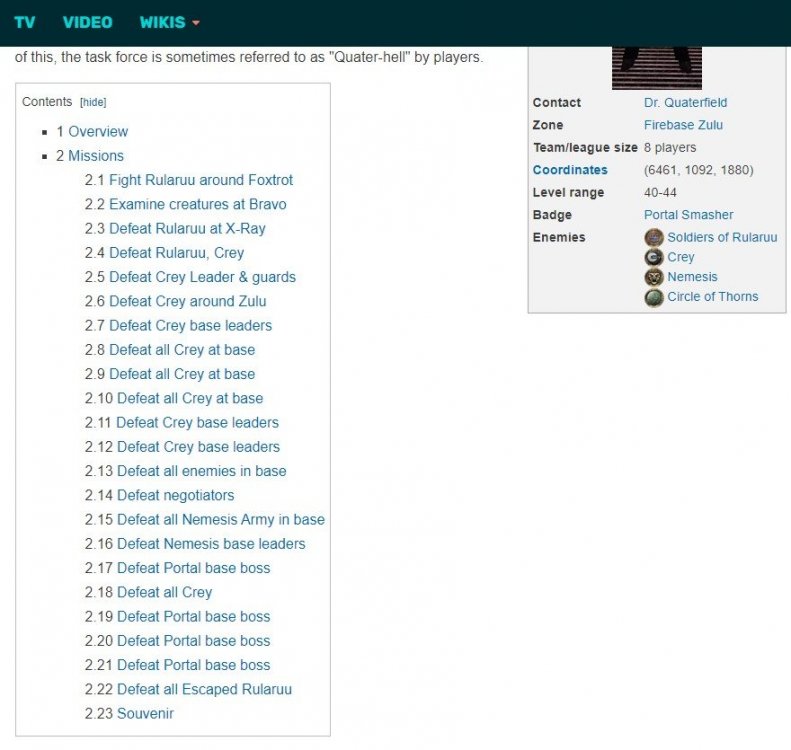
Task: Jump to the Missions section
Action: click(x=96, y=155)
